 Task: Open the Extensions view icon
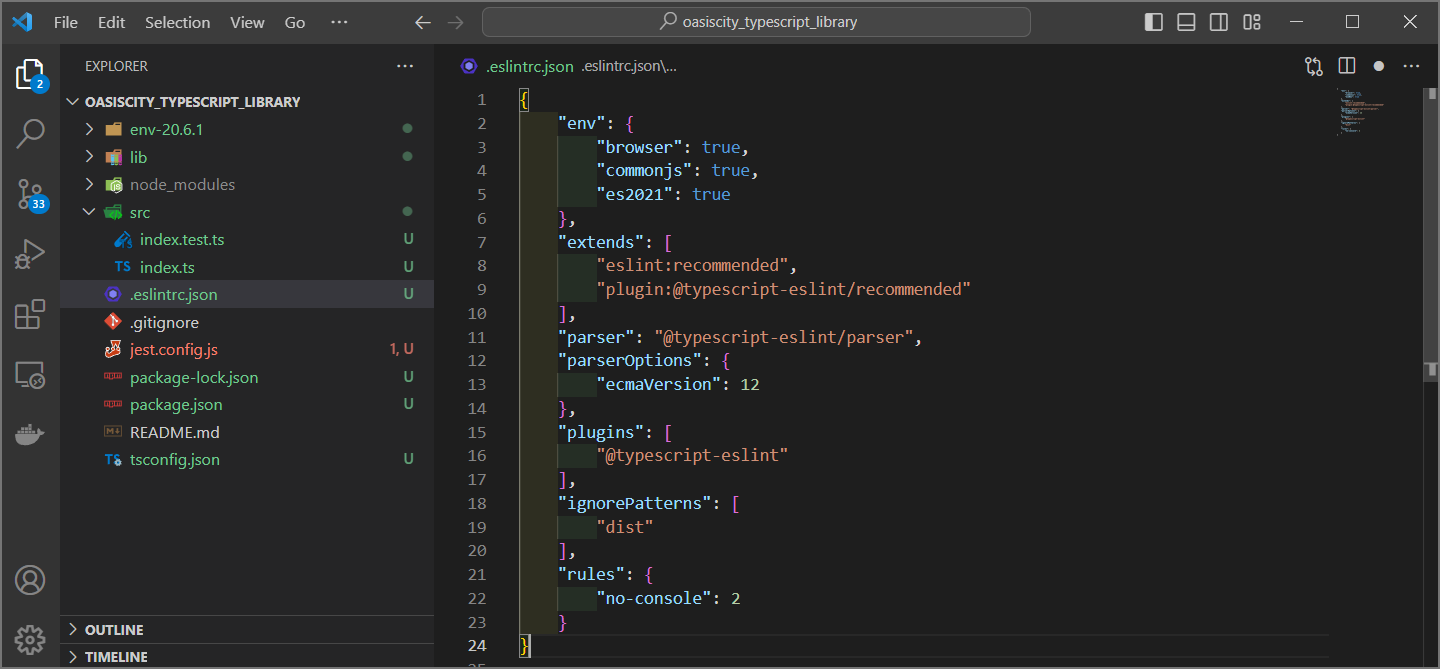point(30,314)
